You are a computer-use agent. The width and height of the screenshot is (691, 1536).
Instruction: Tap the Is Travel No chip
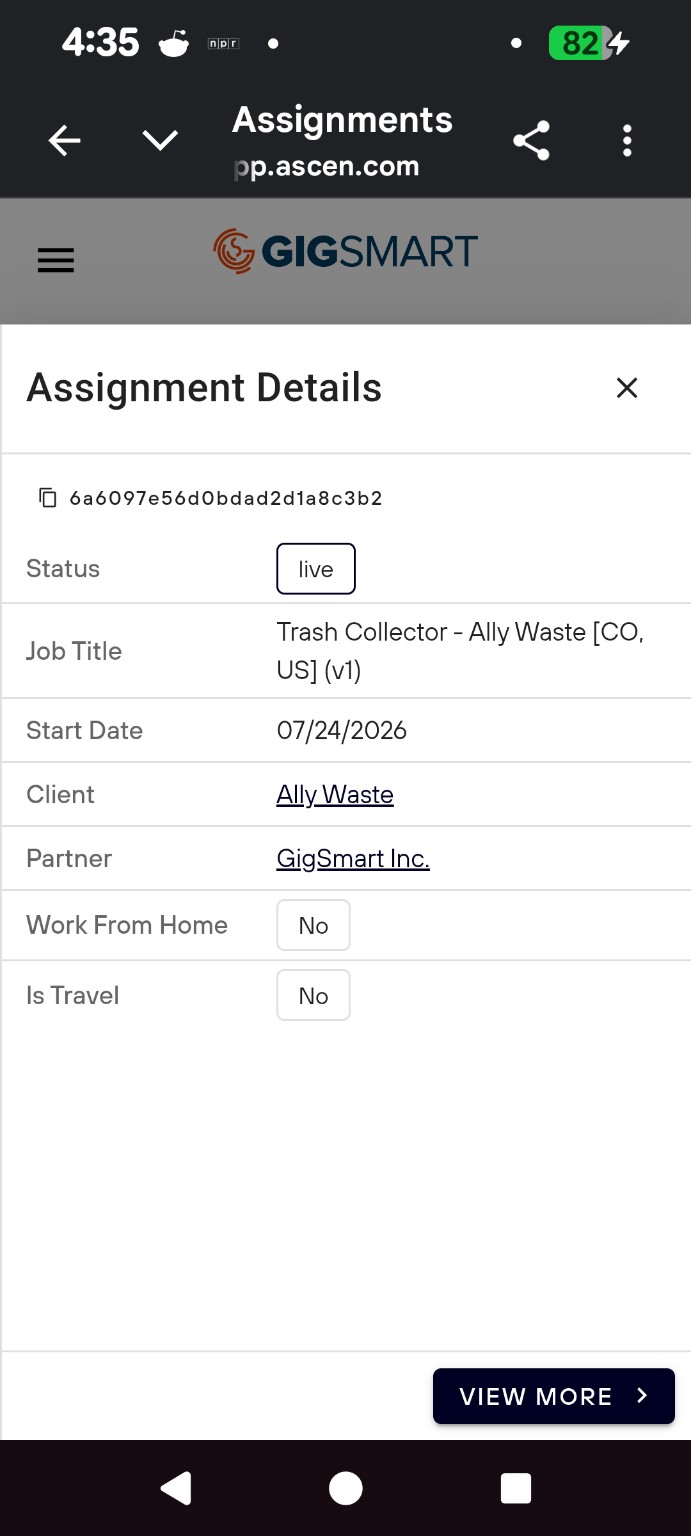pyautogui.click(x=313, y=995)
